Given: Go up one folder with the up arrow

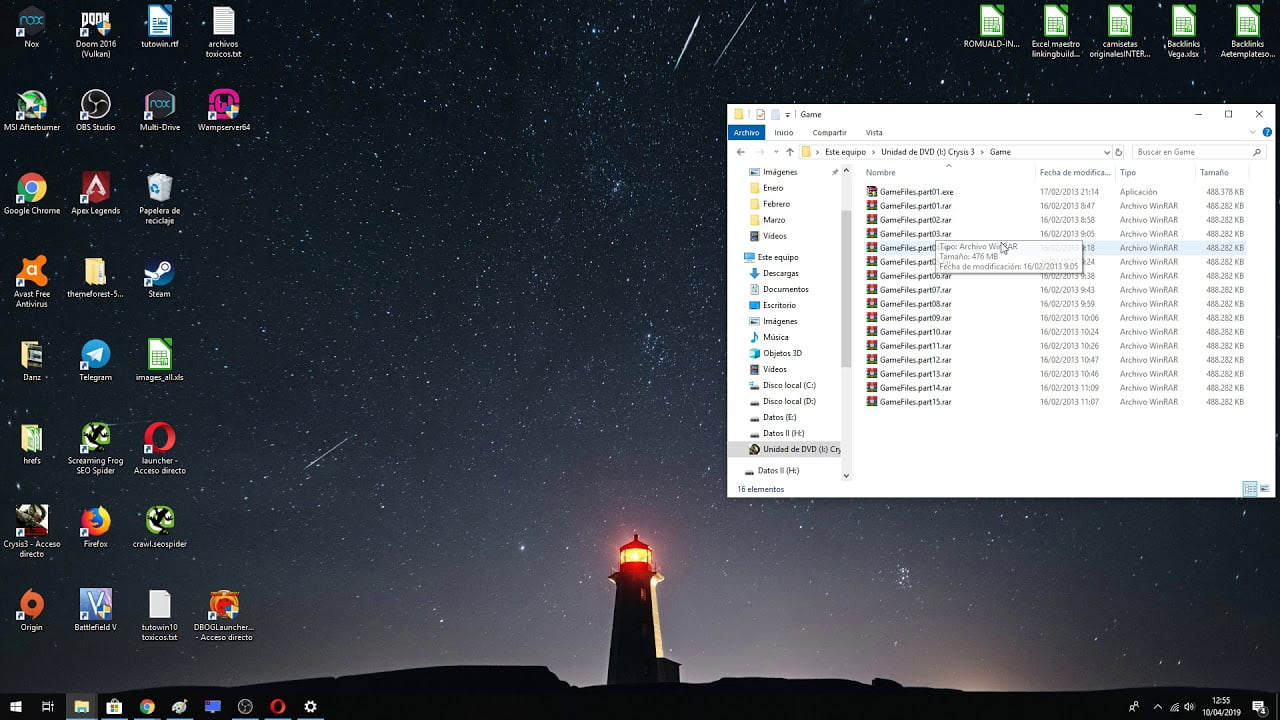Looking at the screenshot, I should point(789,152).
